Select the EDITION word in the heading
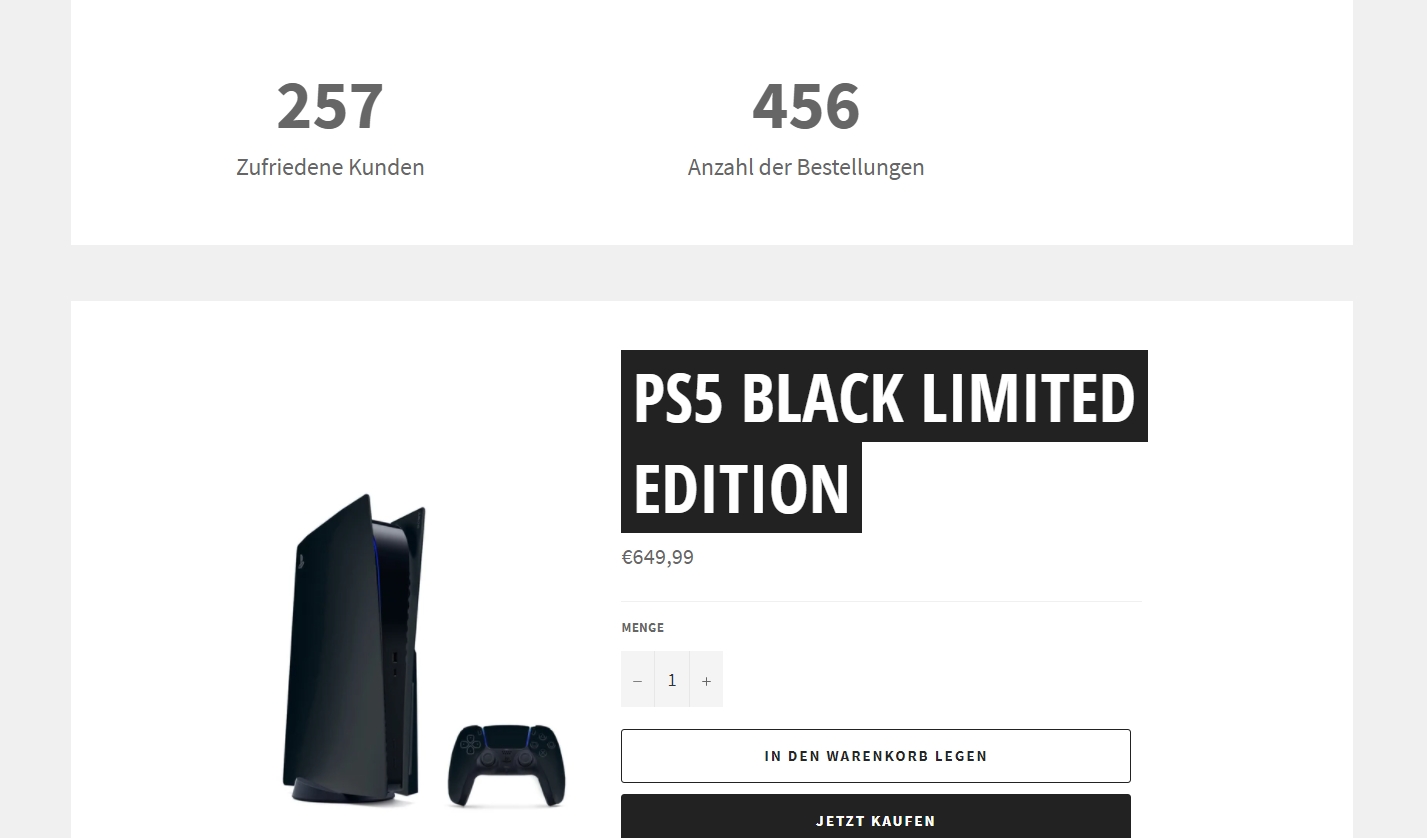Image resolution: width=1427 pixels, height=838 pixels. coord(741,488)
